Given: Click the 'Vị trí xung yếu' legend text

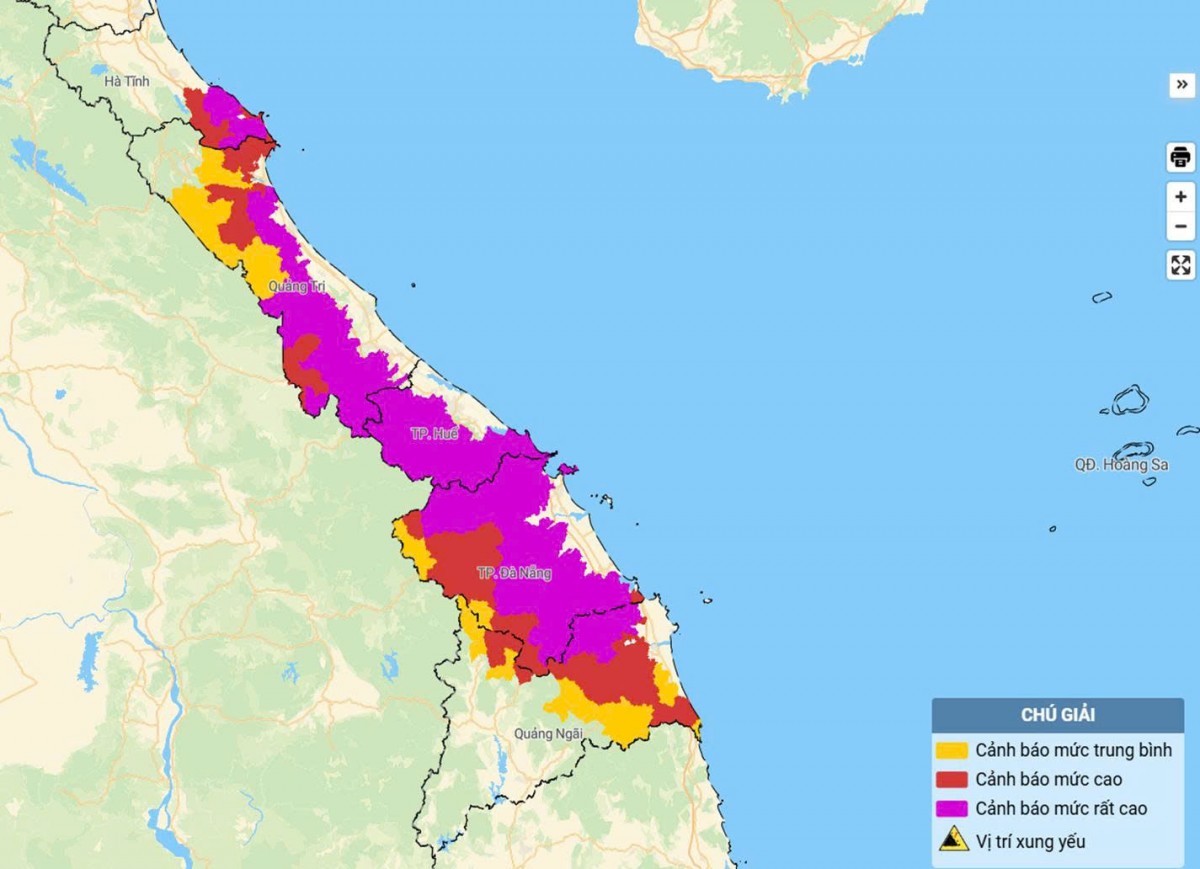Looking at the screenshot, I should pos(1030,841).
